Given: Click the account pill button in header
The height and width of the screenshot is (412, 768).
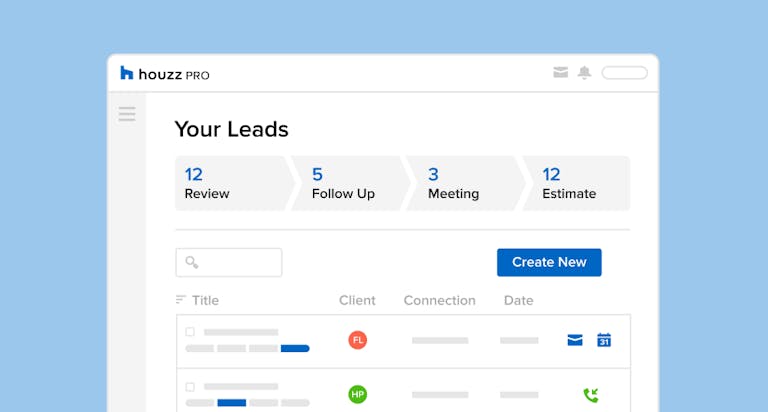Looking at the screenshot, I should point(624,73).
